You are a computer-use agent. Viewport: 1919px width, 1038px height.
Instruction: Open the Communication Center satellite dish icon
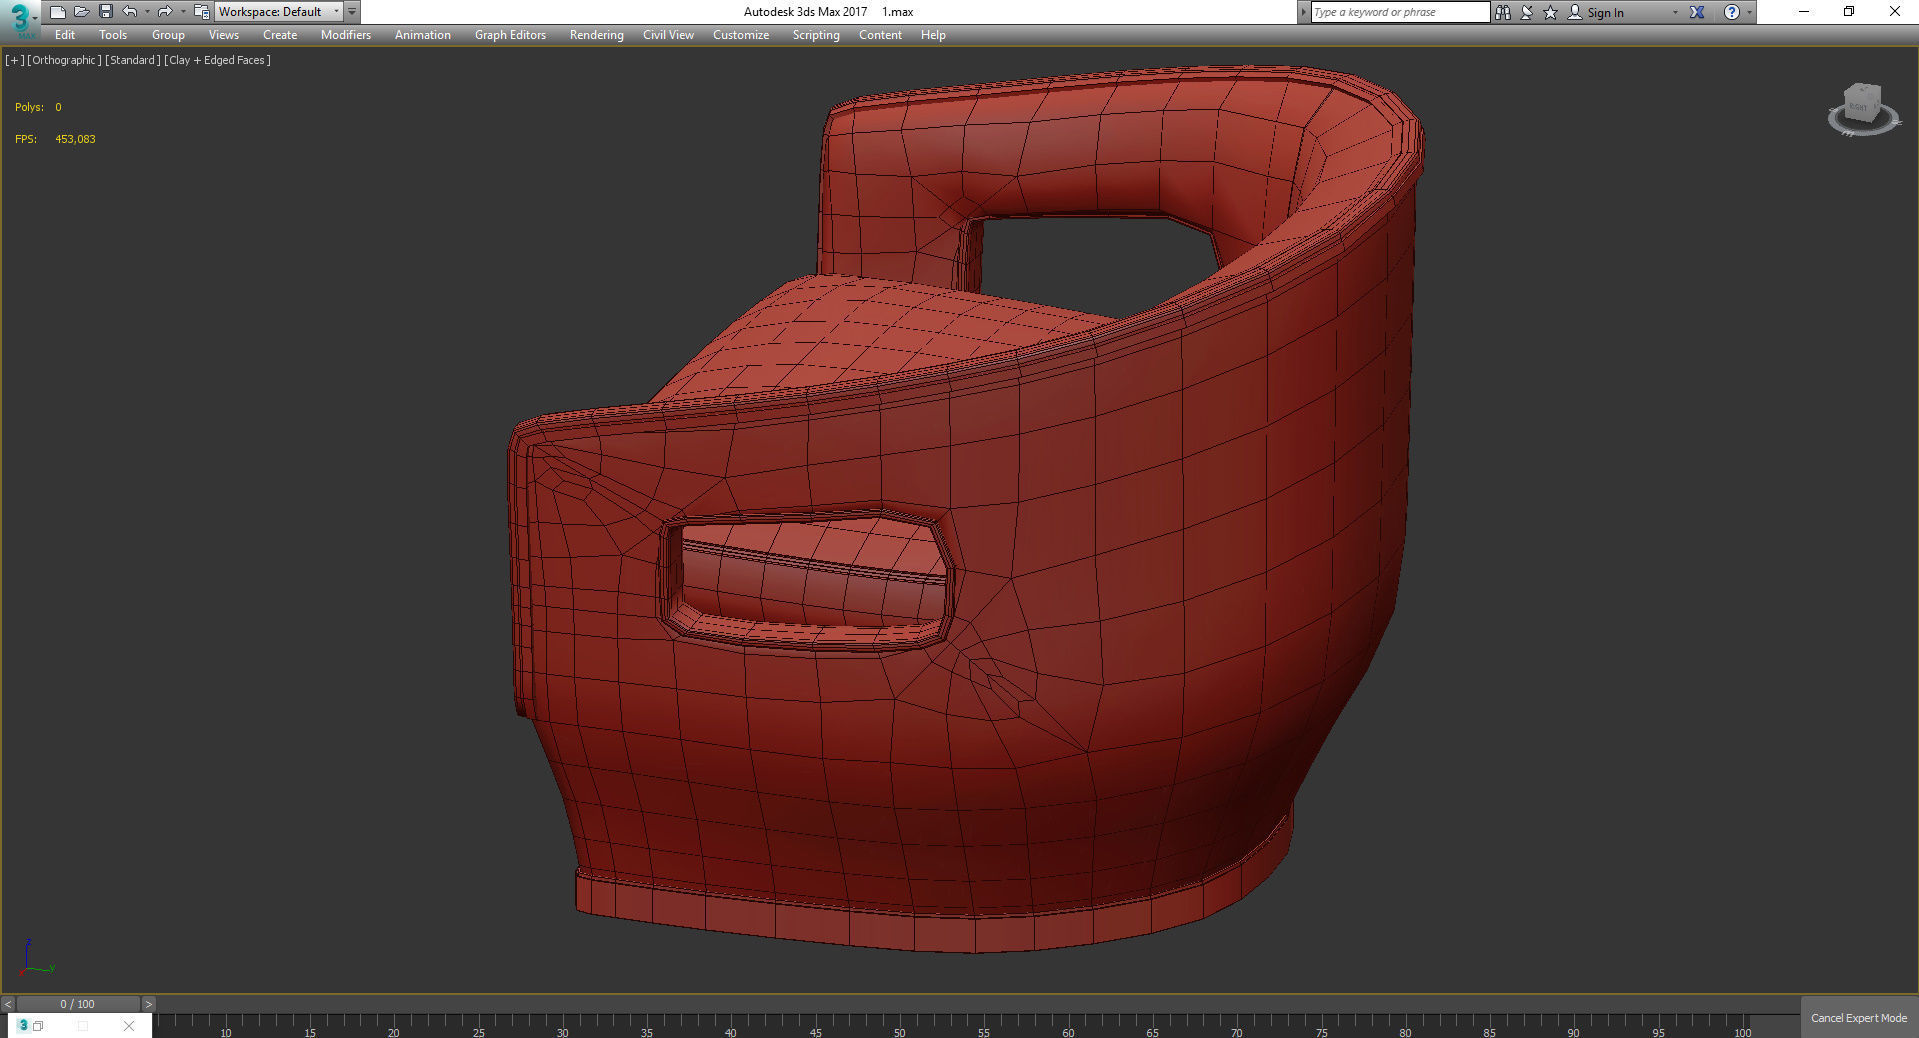click(1527, 12)
